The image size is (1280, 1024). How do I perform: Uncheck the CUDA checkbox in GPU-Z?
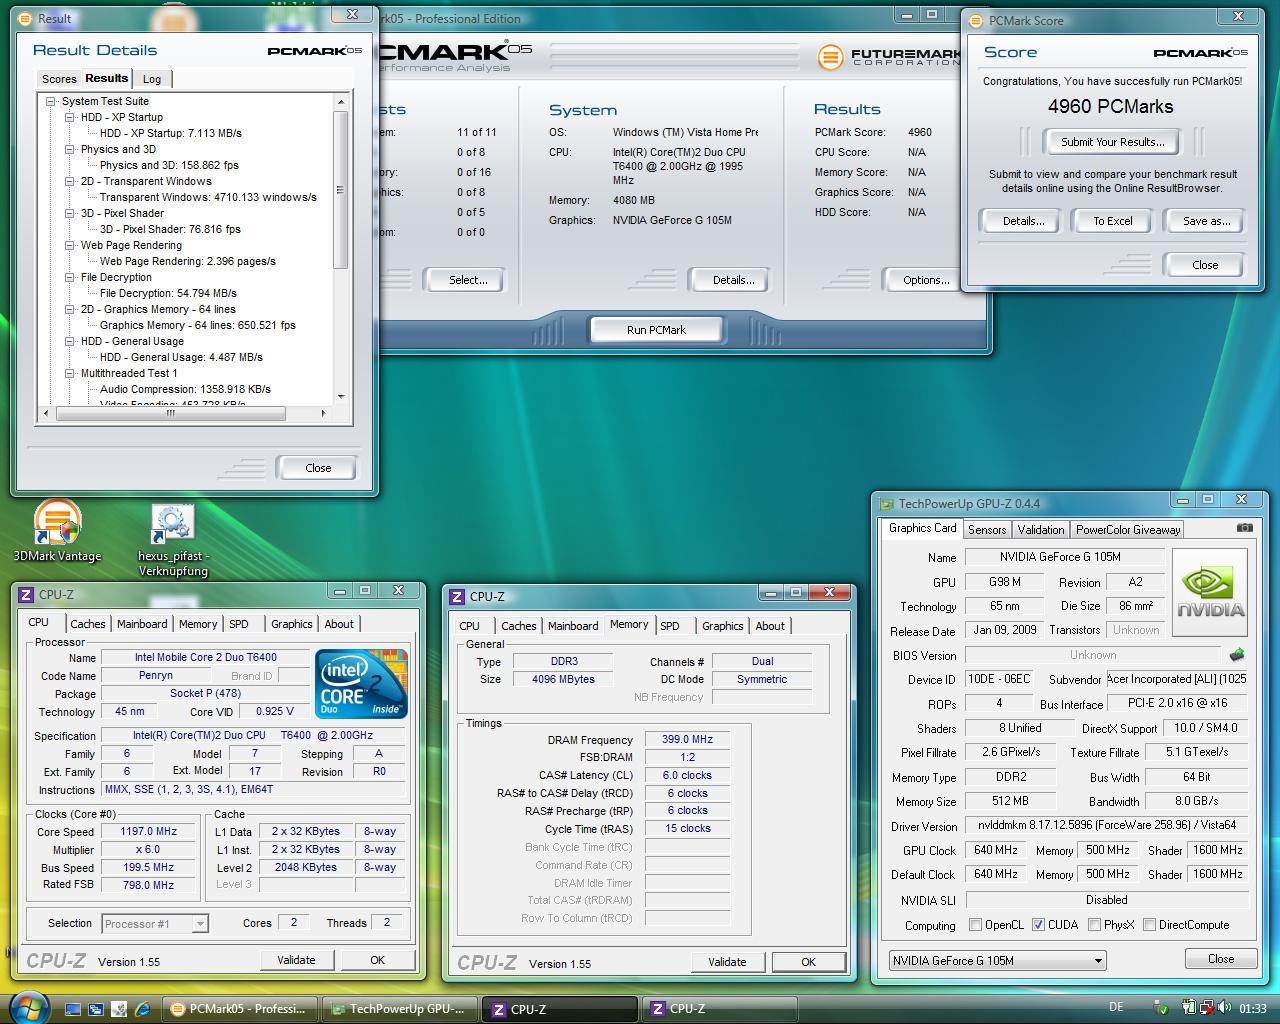point(1038,925)
